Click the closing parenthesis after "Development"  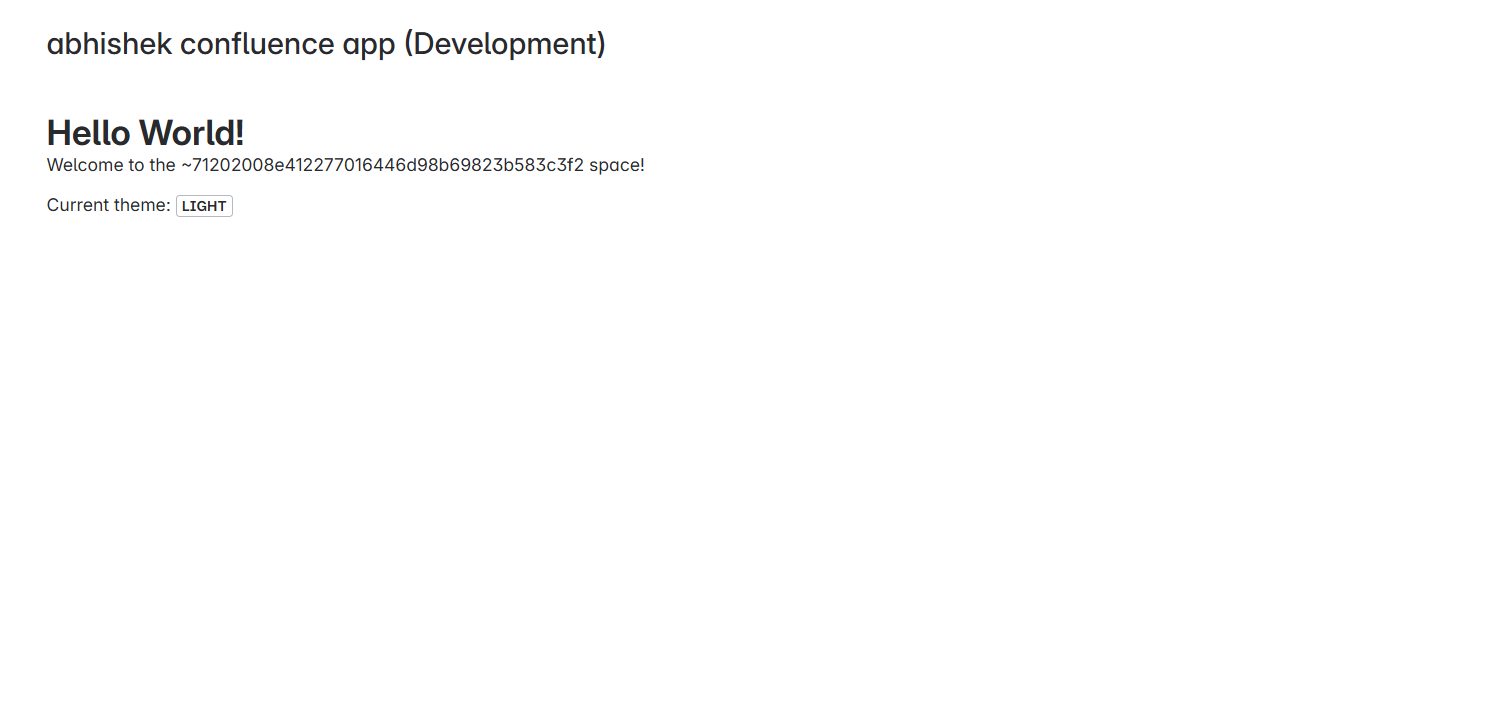(x=601, y=45)
